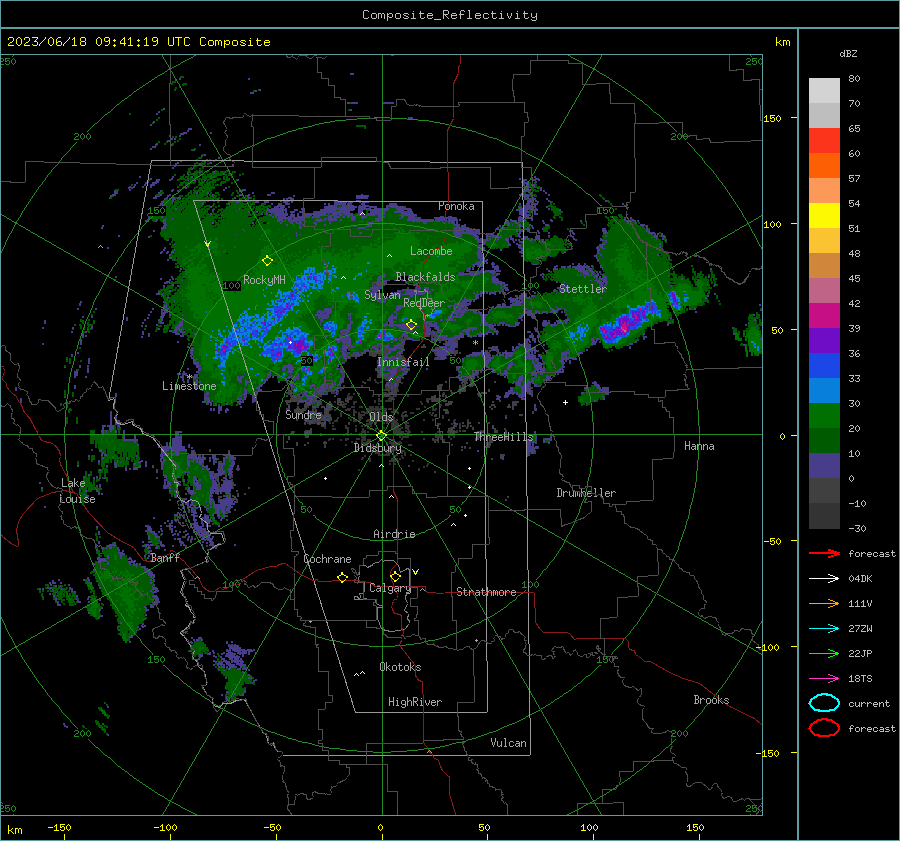Pick the light gray top swatch of scale
900x841 pixels.
824,91
